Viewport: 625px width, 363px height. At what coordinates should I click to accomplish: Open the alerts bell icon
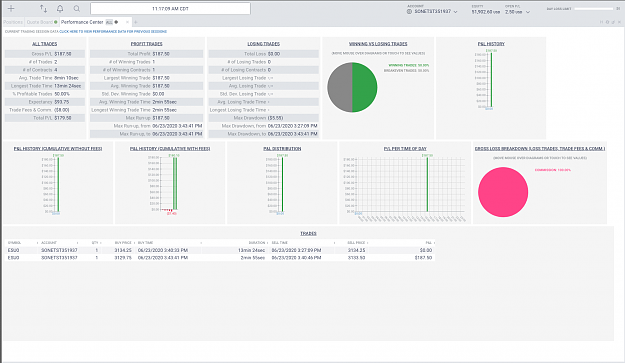[60, 8]
